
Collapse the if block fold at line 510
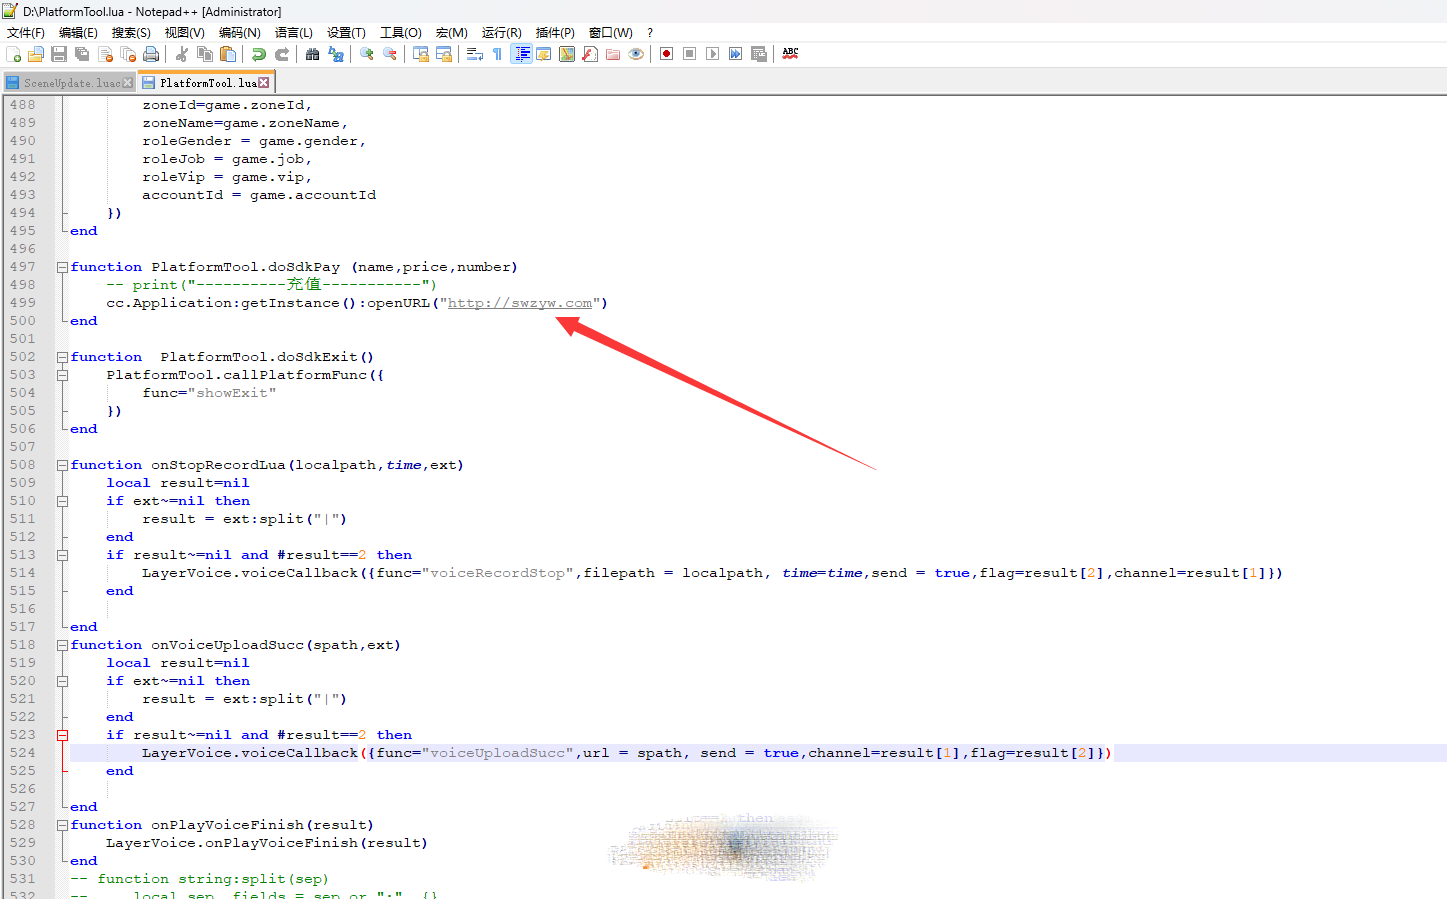point(62,501)
